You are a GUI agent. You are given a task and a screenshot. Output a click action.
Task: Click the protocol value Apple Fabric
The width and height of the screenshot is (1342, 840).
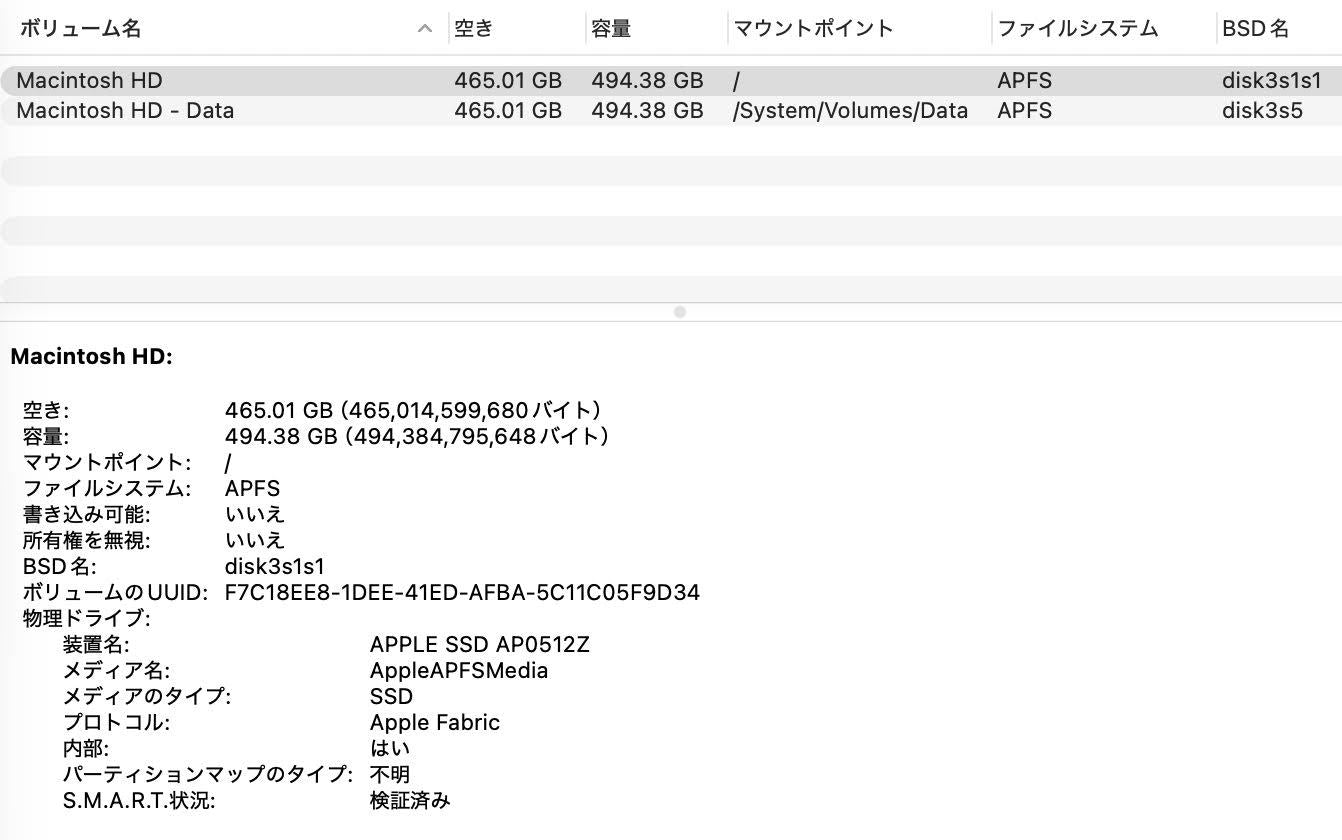click(435, 722)
